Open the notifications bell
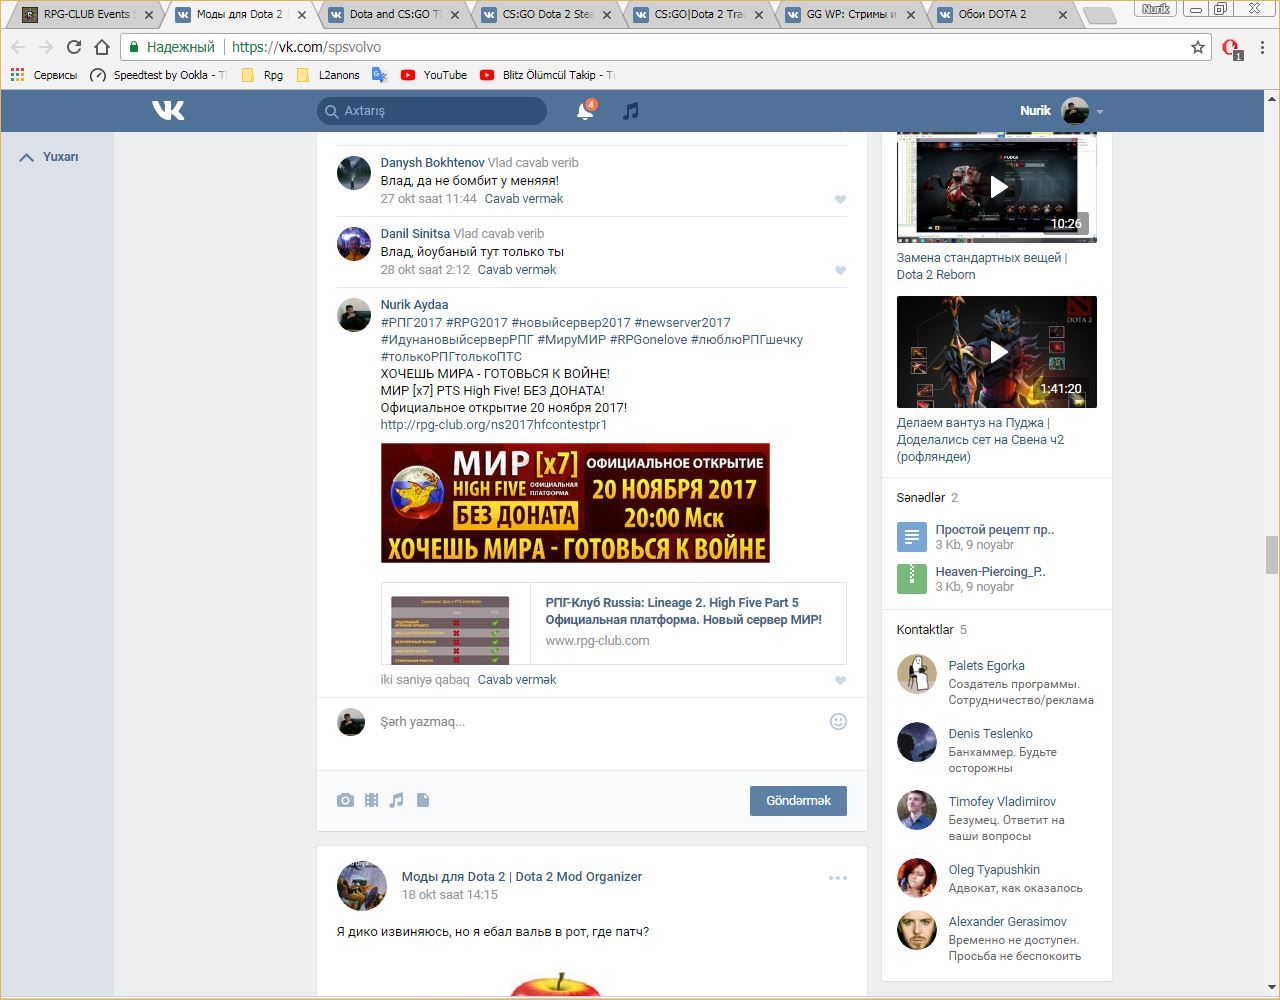The image size is (1280, 1000). pos(585,111)
